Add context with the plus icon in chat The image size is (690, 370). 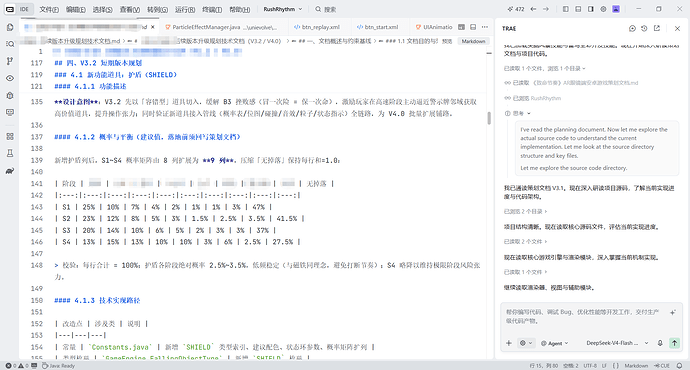pyautogui.click(x=509, y=343)
